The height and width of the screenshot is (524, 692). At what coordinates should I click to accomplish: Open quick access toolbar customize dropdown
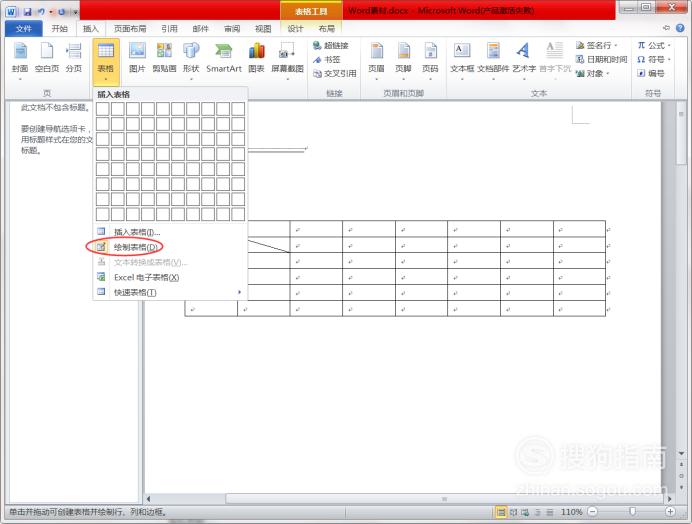click(x=76, y=12)
